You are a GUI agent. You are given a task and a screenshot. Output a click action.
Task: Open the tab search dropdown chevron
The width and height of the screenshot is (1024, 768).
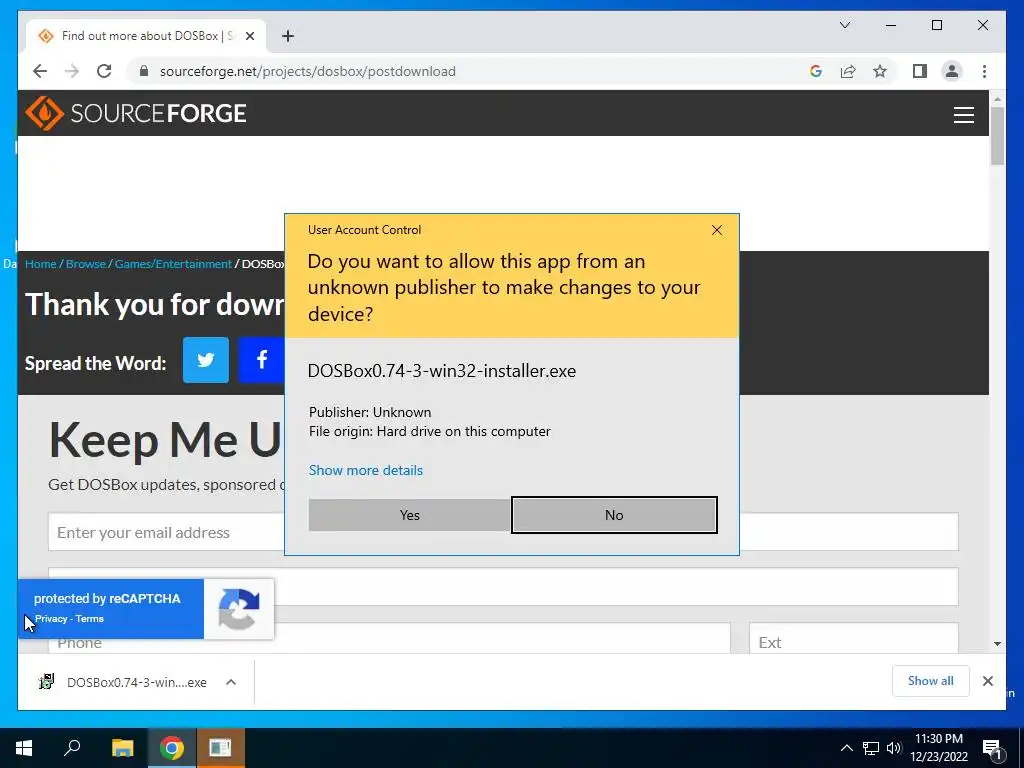pos(844,25)
